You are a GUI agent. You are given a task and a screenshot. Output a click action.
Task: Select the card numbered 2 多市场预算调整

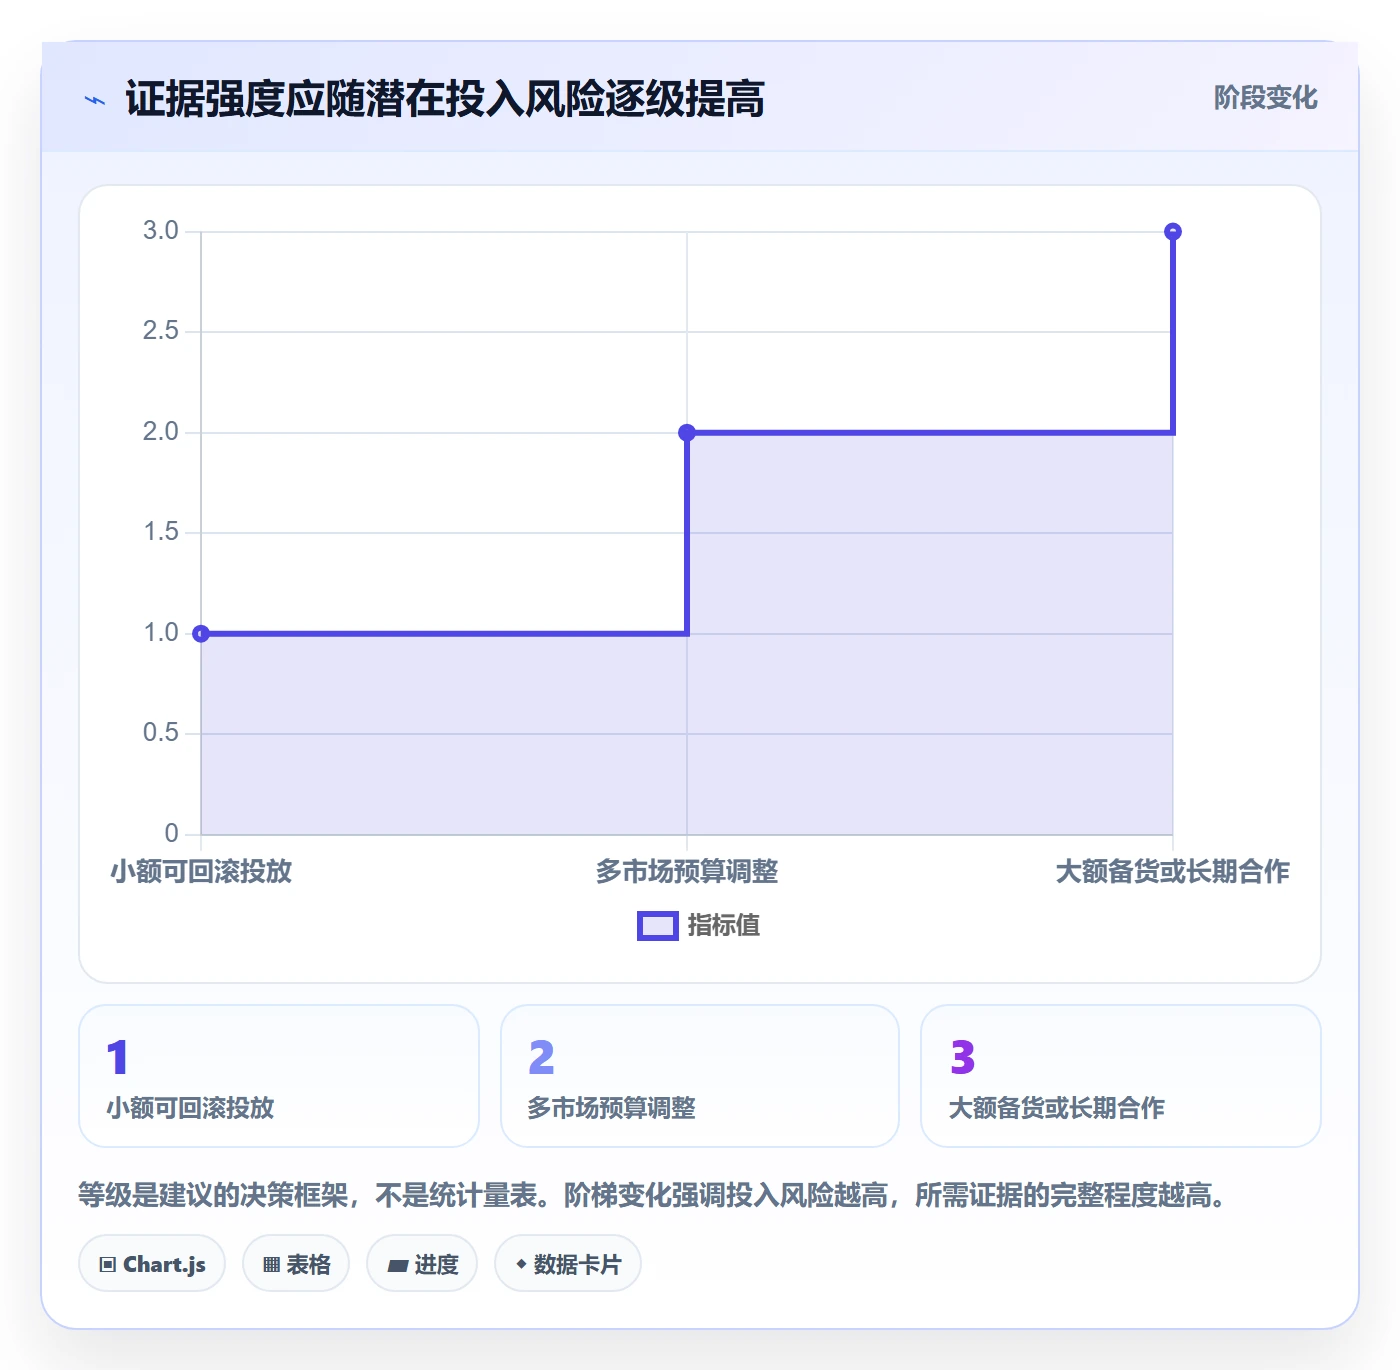pos(700,1076)
